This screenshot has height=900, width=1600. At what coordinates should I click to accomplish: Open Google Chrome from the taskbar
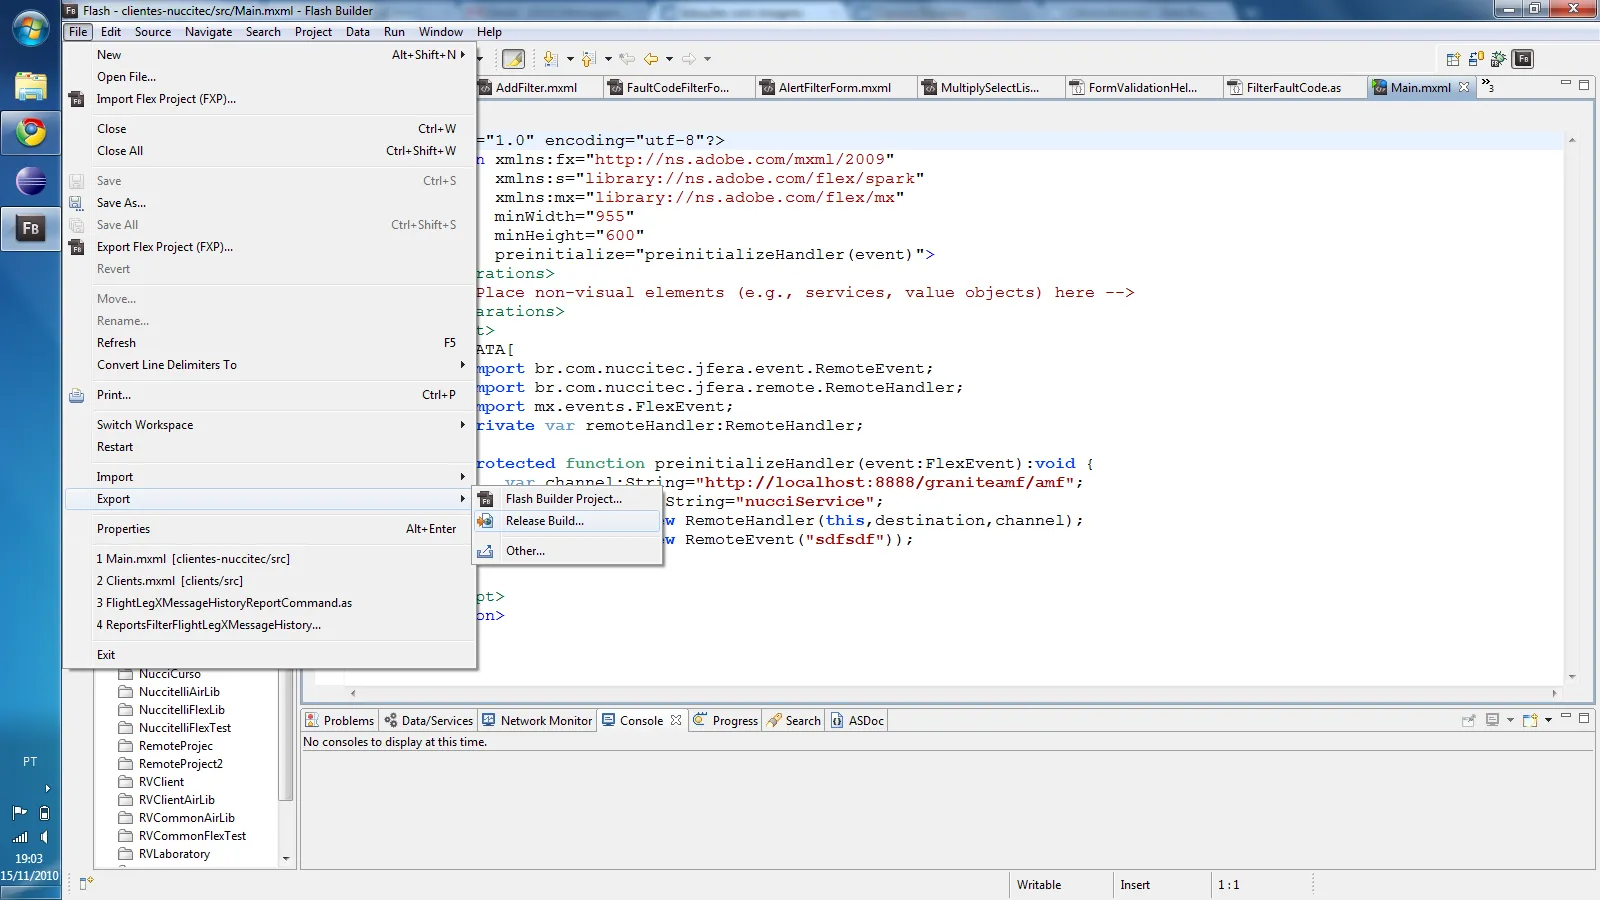[x=30, y=132]
